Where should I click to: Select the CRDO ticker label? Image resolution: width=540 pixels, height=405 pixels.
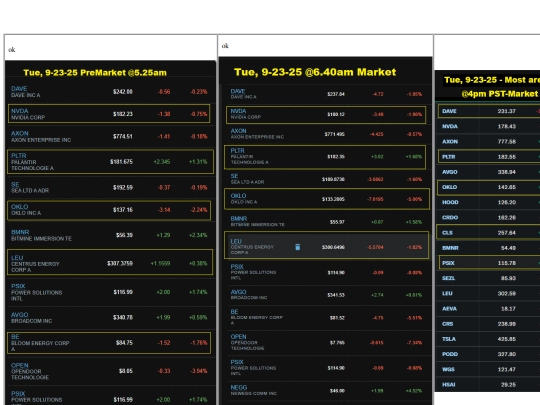point(450,217)
